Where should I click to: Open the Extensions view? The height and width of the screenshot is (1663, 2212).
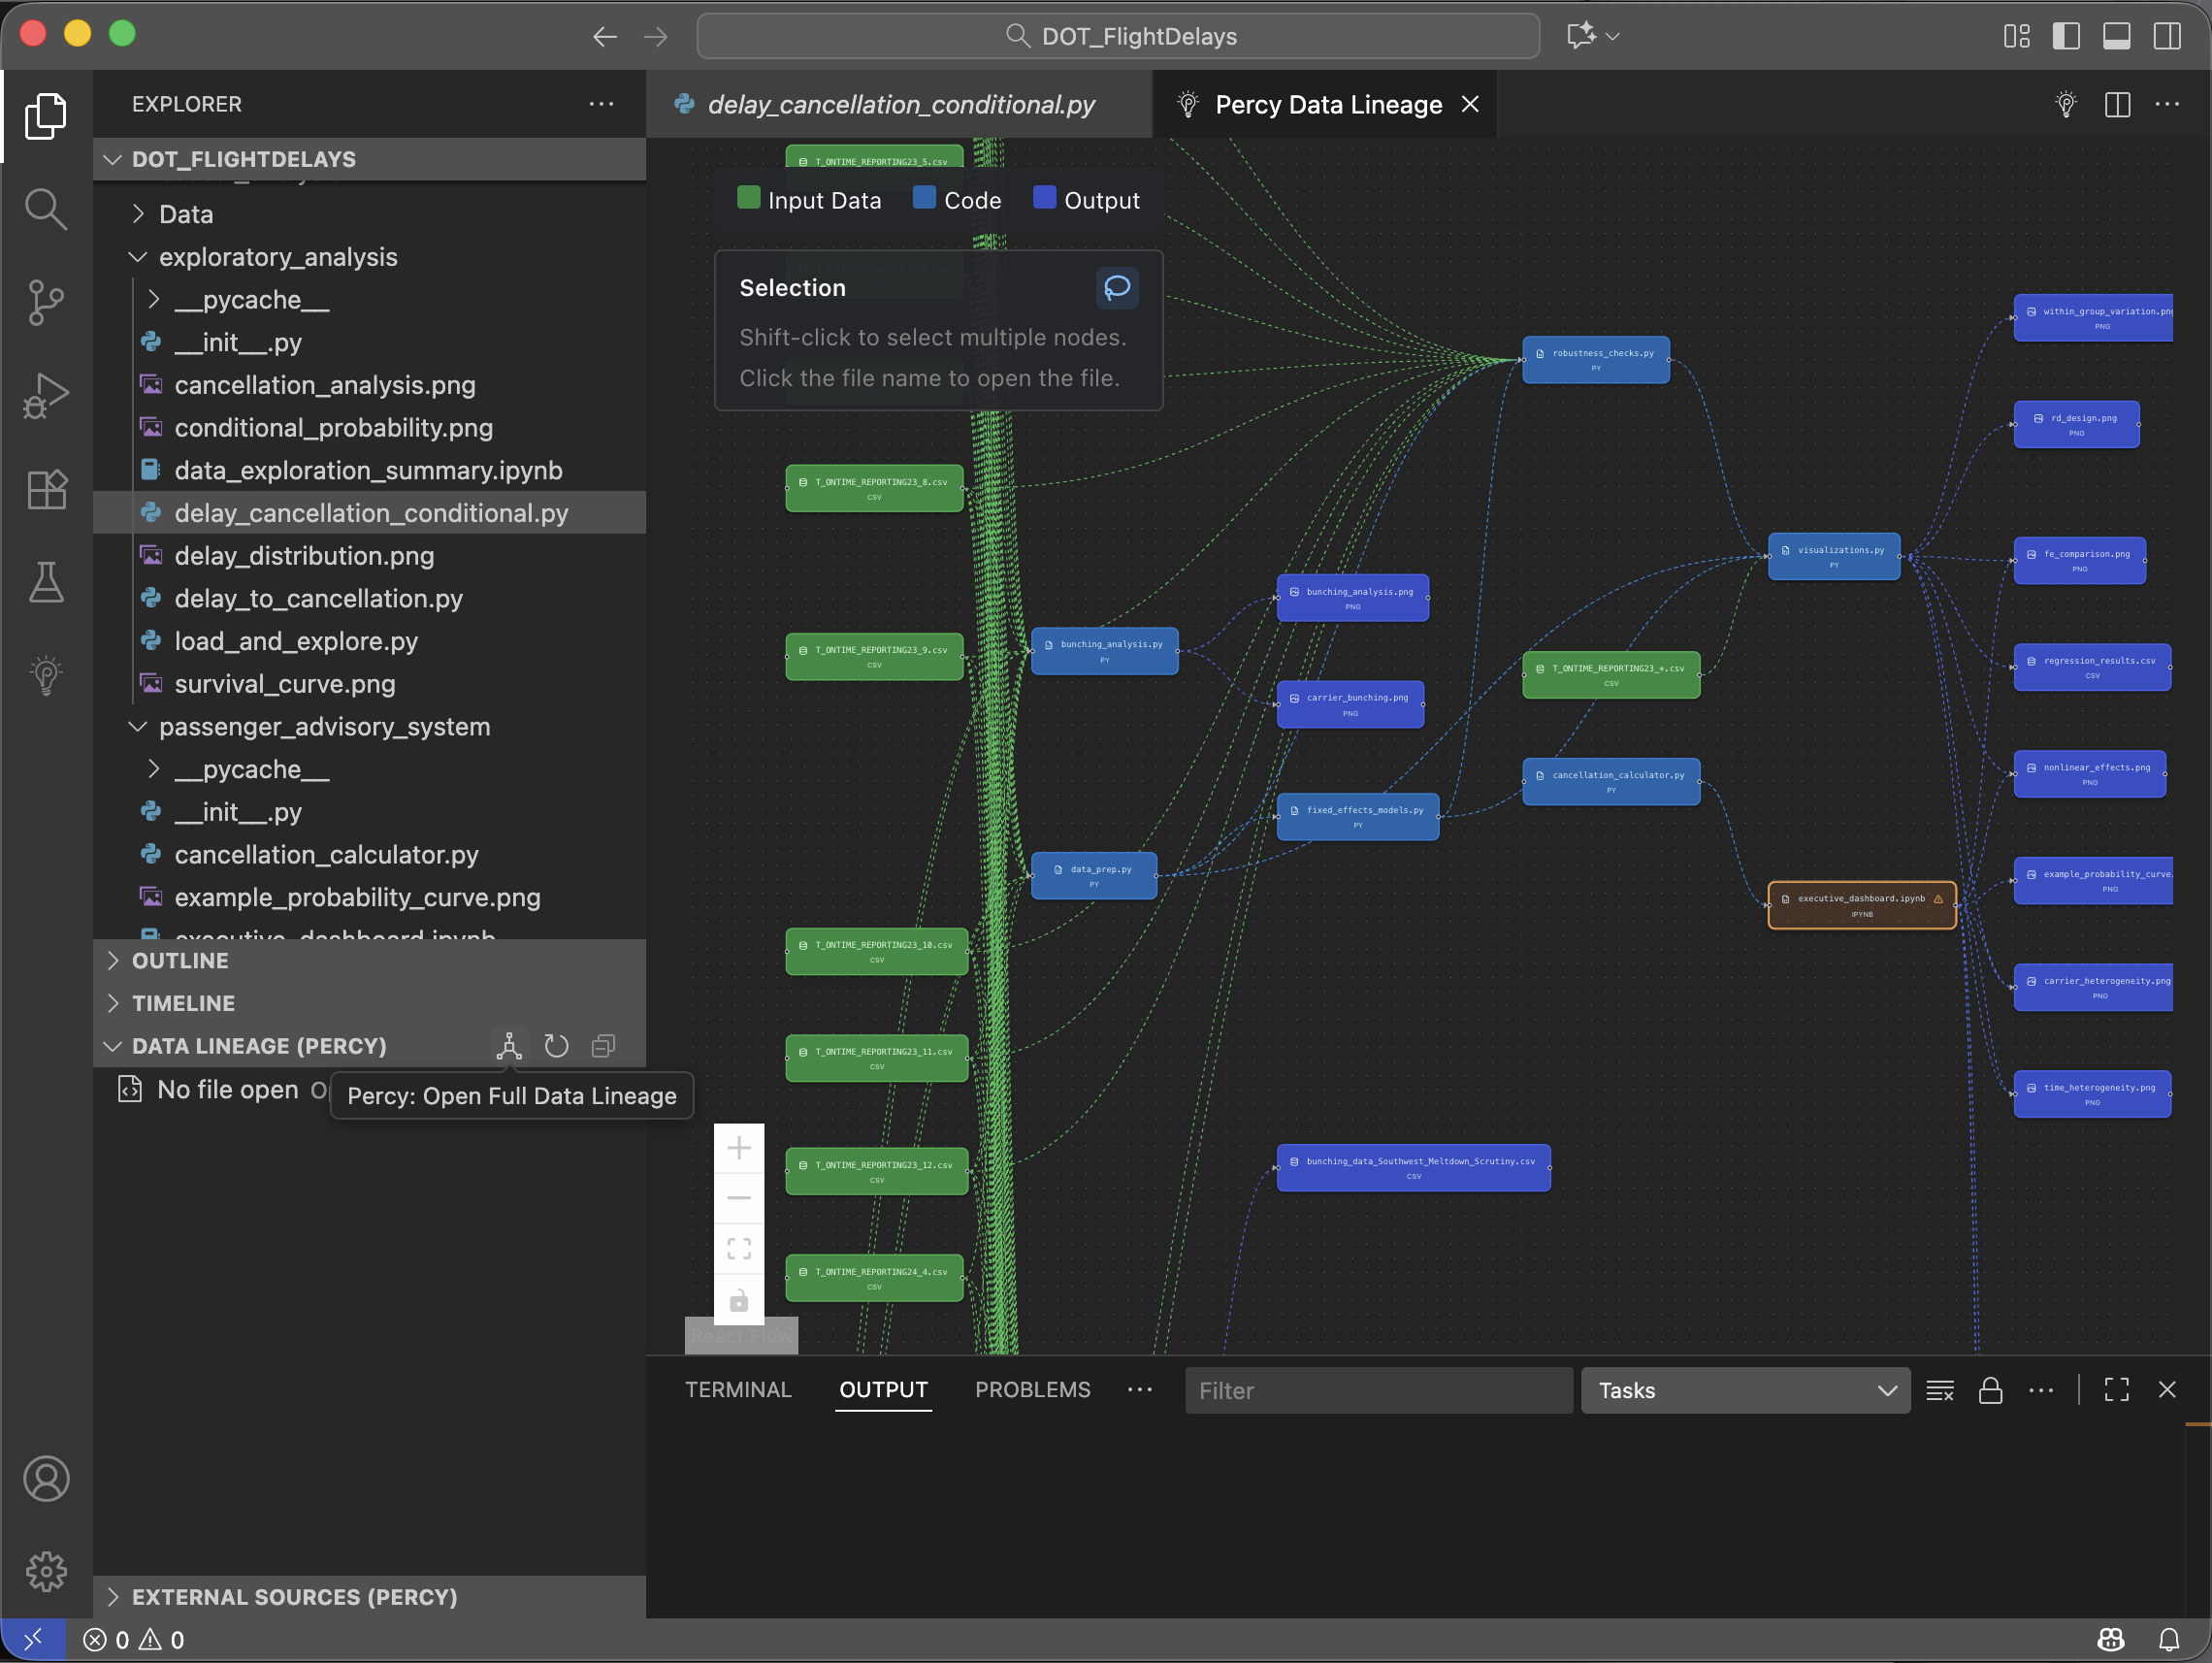tap(45, 489)
